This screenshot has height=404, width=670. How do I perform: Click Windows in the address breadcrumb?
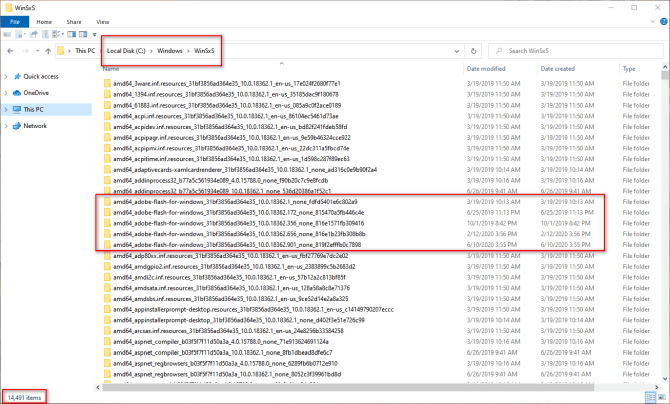(x=168, y=49)
